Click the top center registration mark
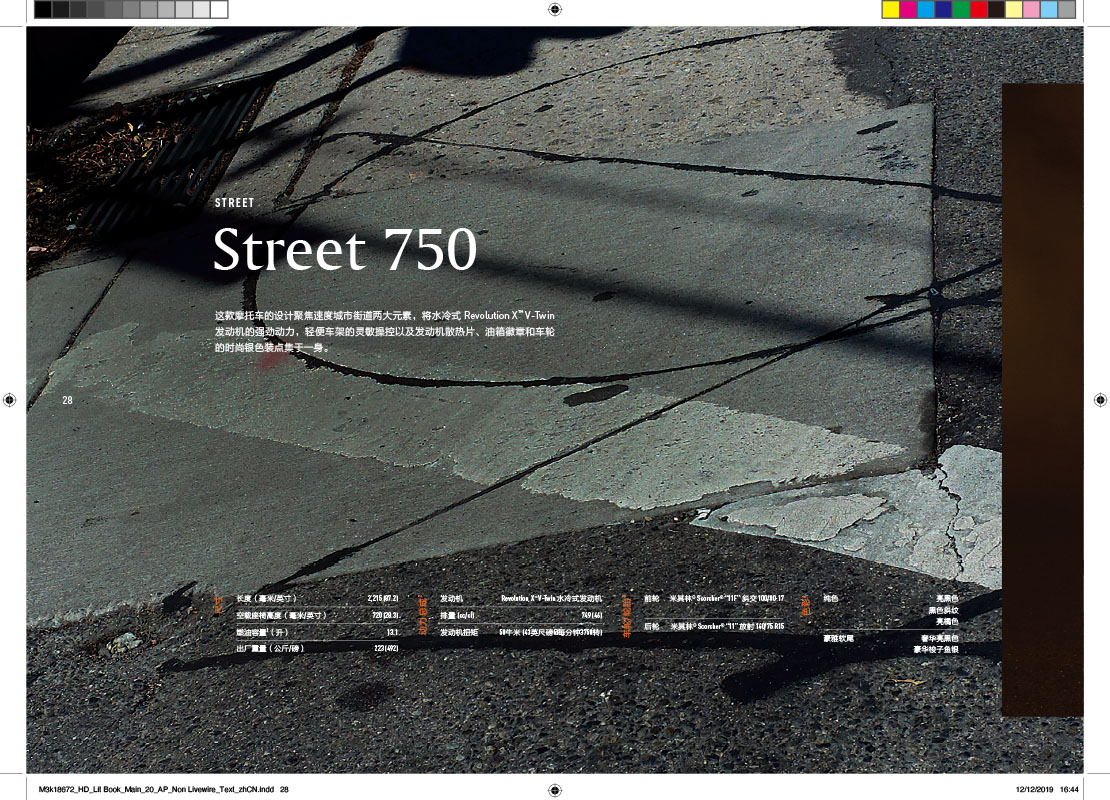Image resolution: width=1110 pixels, height=800 pixels. (x=555, y=9)
